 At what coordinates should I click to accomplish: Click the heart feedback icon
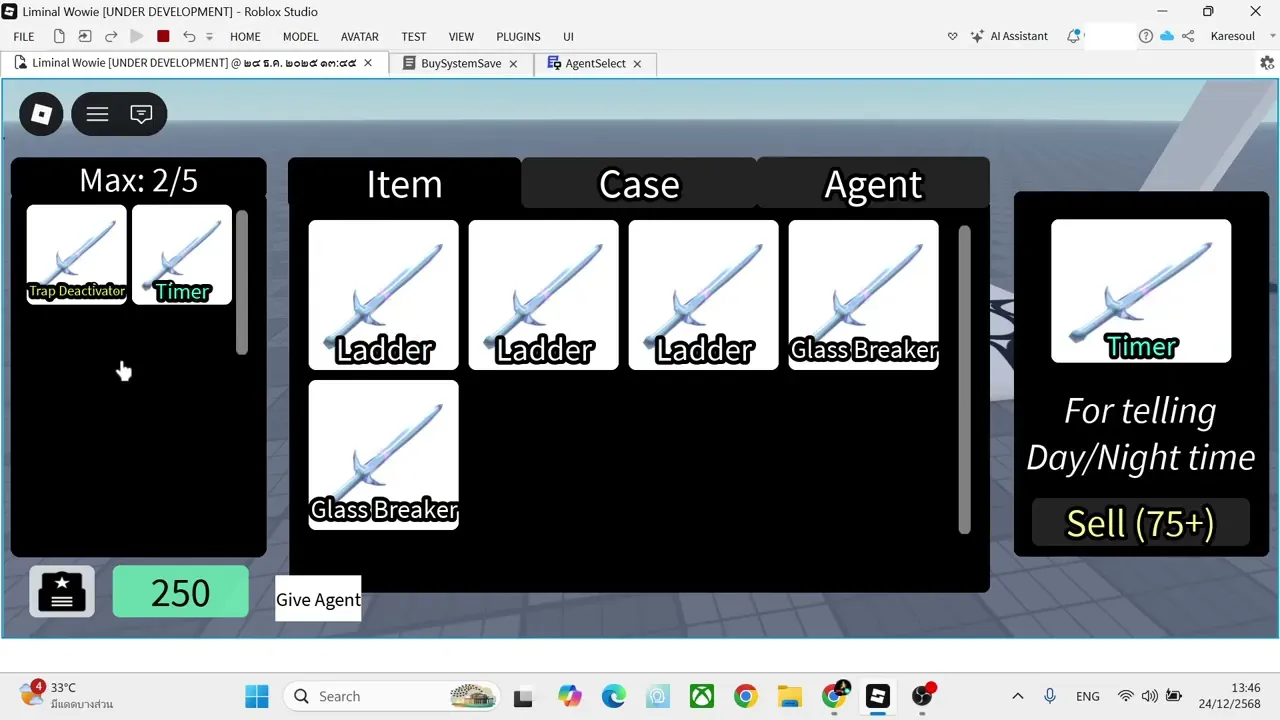tap(952, 36)
